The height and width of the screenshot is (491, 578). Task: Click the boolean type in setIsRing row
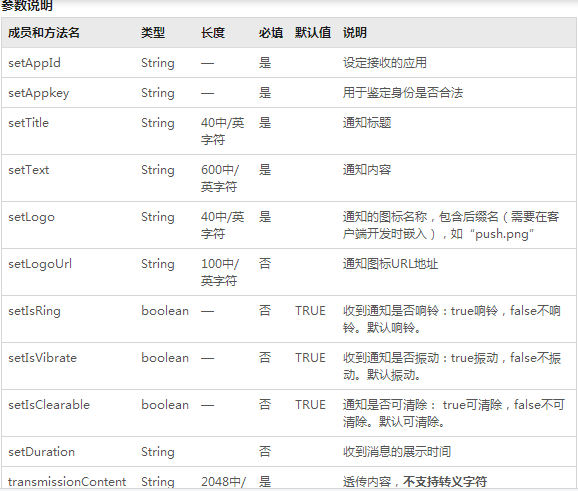pyautogui.click(x=165, y=311)
